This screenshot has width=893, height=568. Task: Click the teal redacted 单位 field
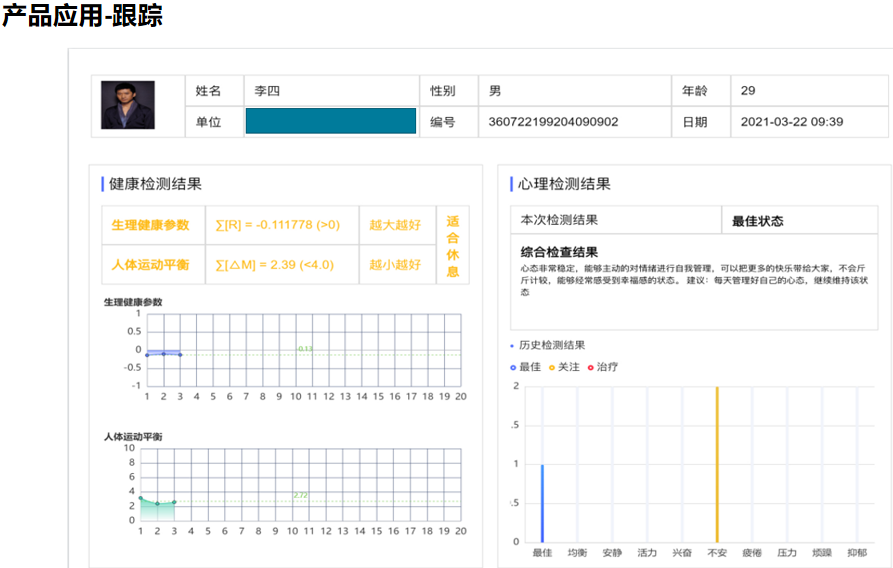coord(330,122)
